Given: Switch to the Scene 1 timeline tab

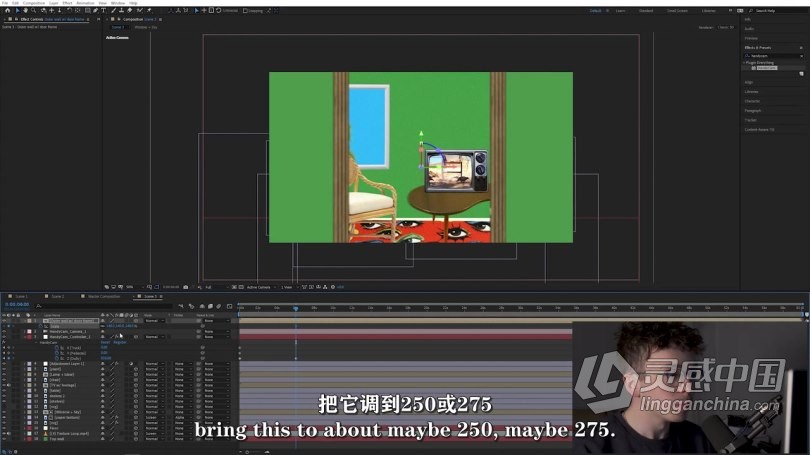Looking at the screenshot, I should tap(21, 296).
